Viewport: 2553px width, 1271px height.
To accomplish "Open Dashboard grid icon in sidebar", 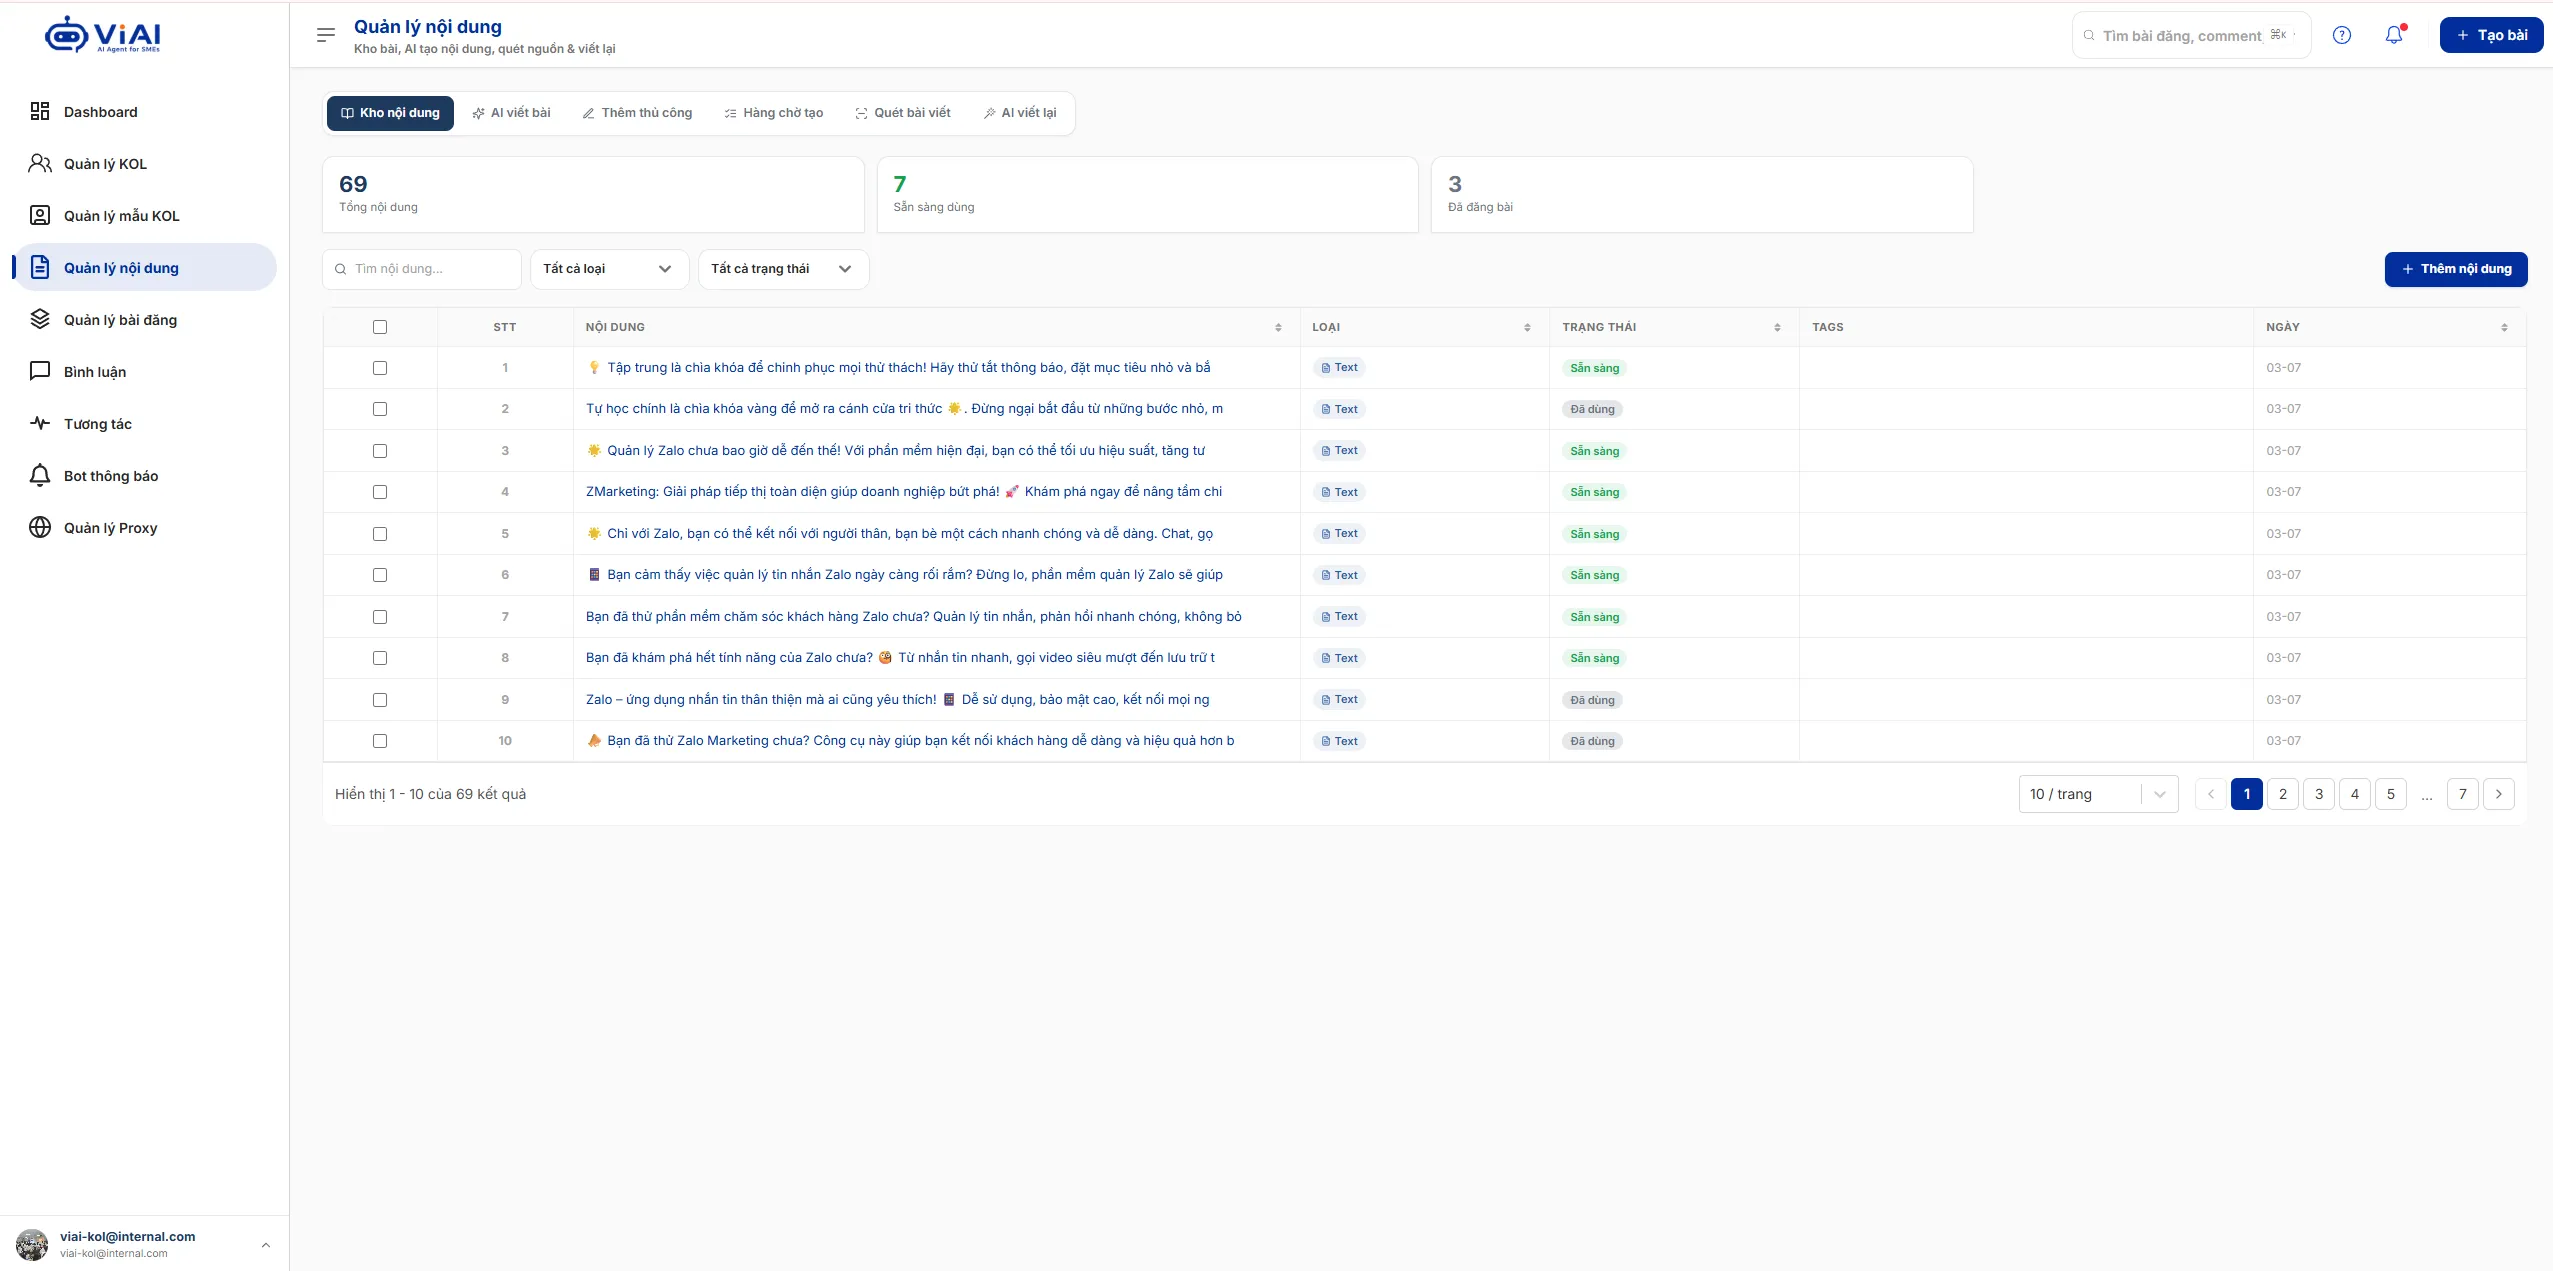I will point(40,111).
